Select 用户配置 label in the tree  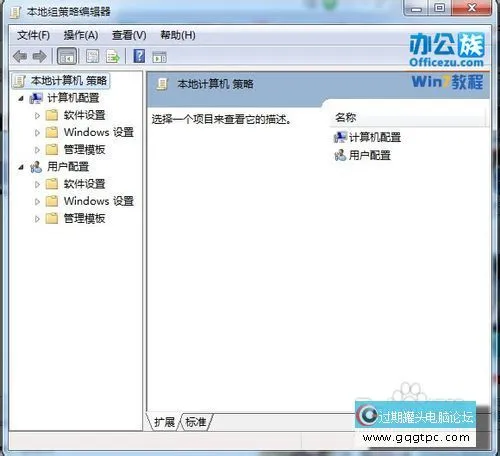(x=68, y=167)
